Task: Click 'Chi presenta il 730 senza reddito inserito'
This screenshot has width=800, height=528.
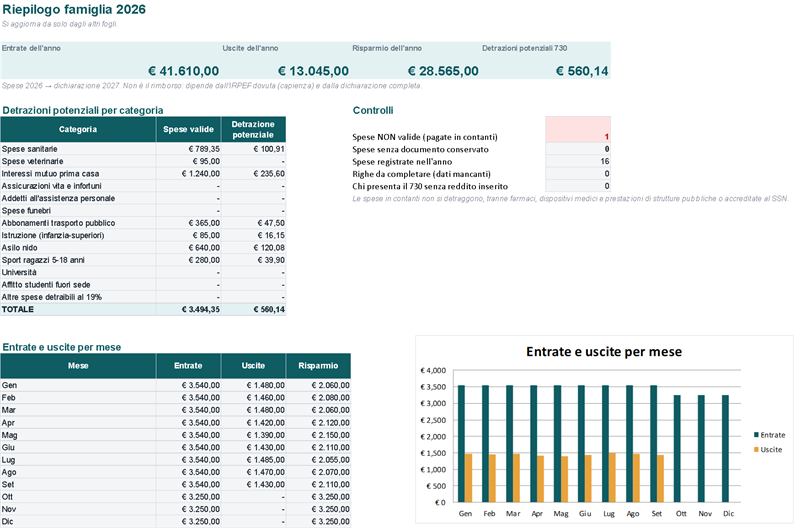Action: (x=430, y=186)
